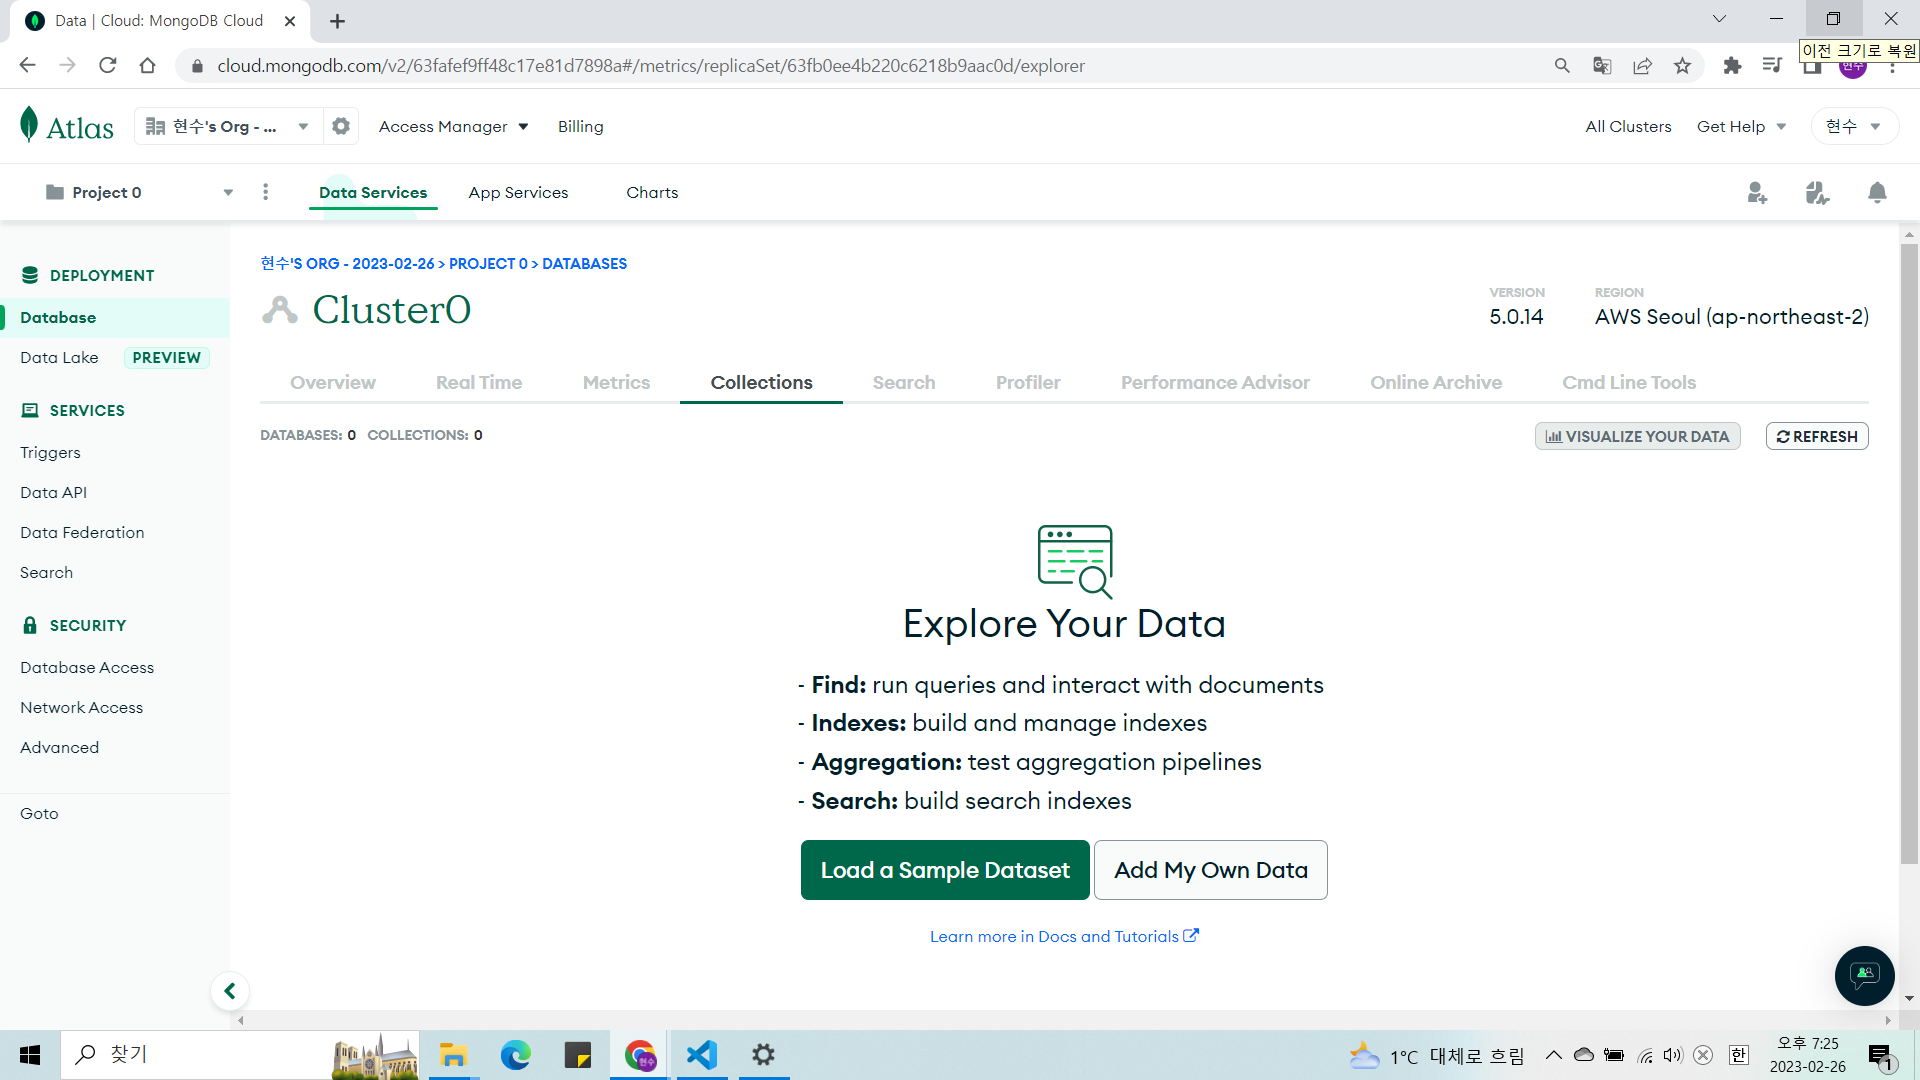Go to All Clusters
The height and width of the screenshot is (1080, 1920).
(x=1628, y=127)
